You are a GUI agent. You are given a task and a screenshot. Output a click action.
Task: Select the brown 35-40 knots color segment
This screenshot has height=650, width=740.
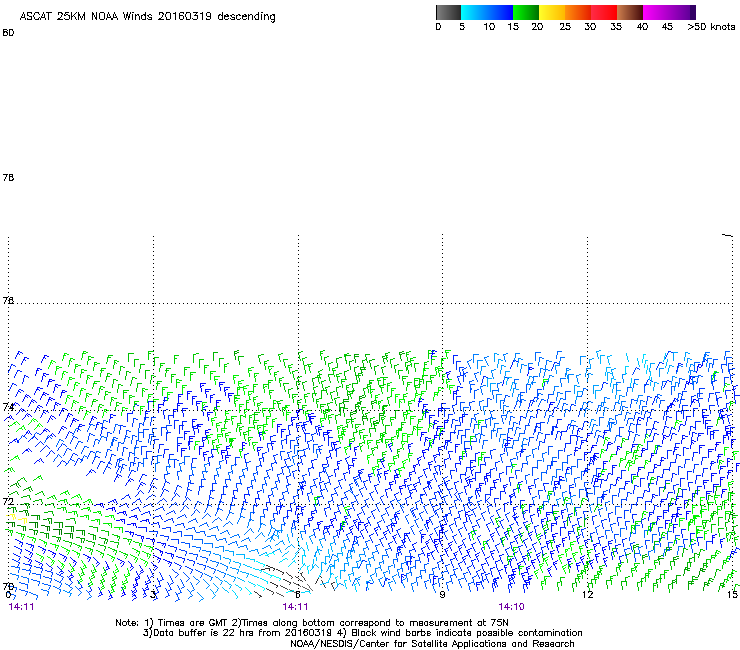(x=630, y=12)
